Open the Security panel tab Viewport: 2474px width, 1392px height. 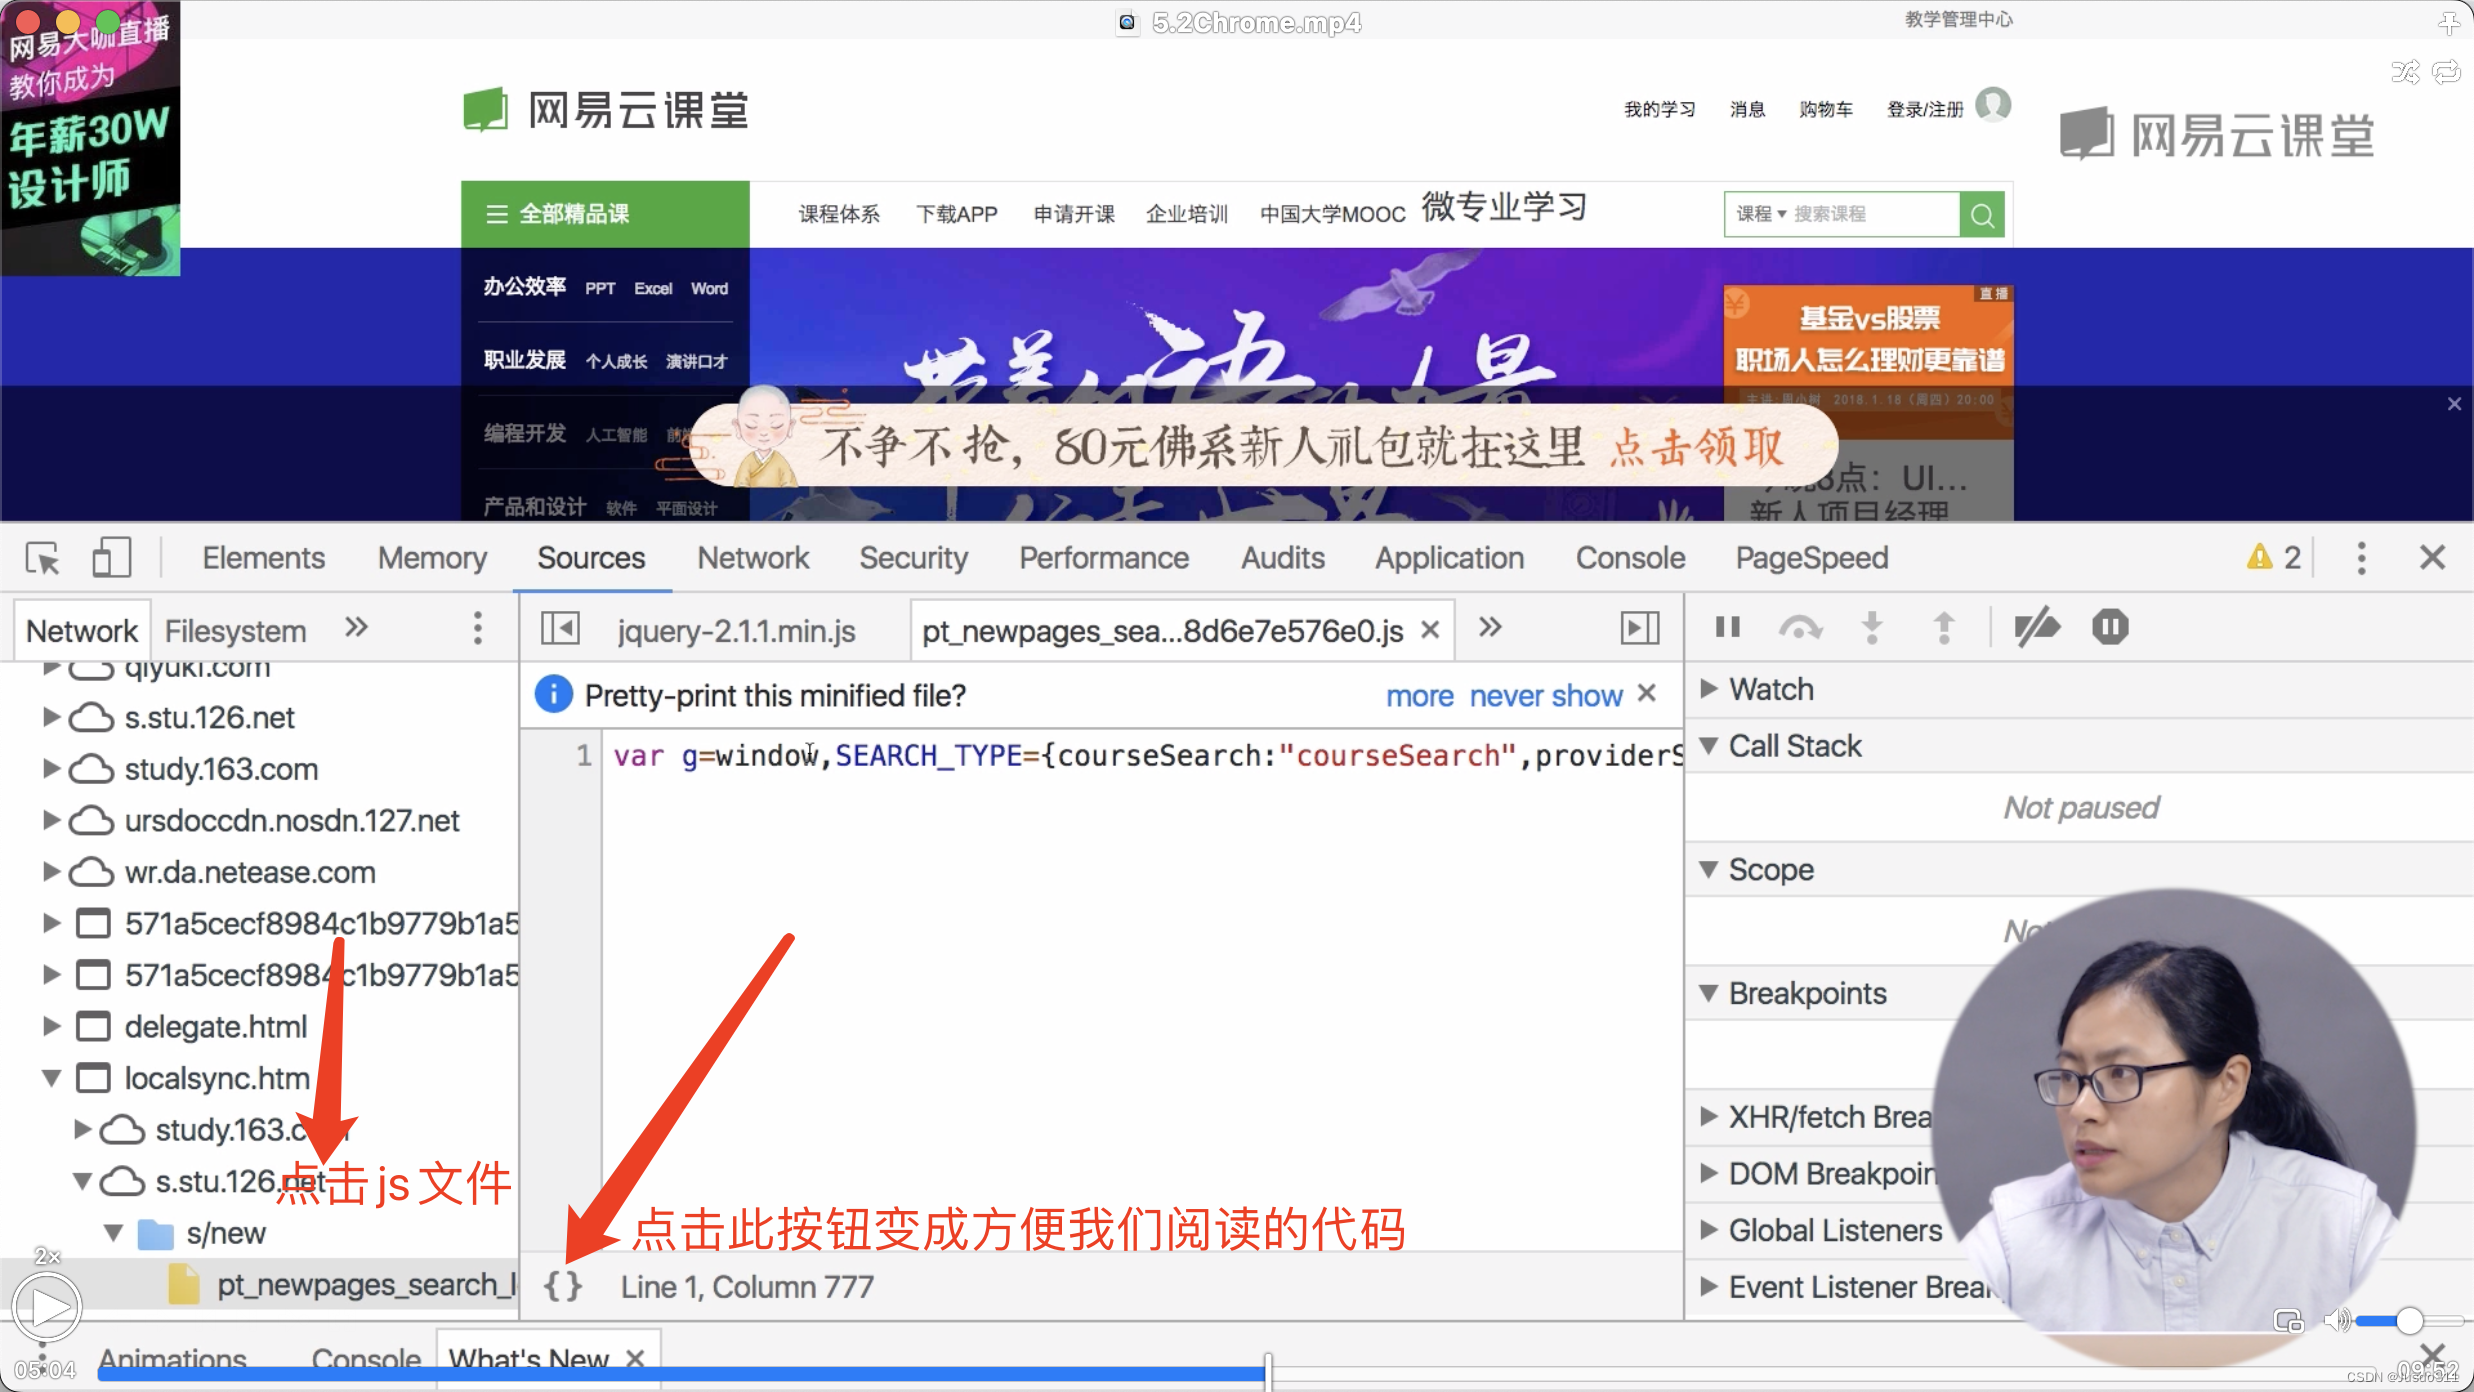[x=913, y=558]
